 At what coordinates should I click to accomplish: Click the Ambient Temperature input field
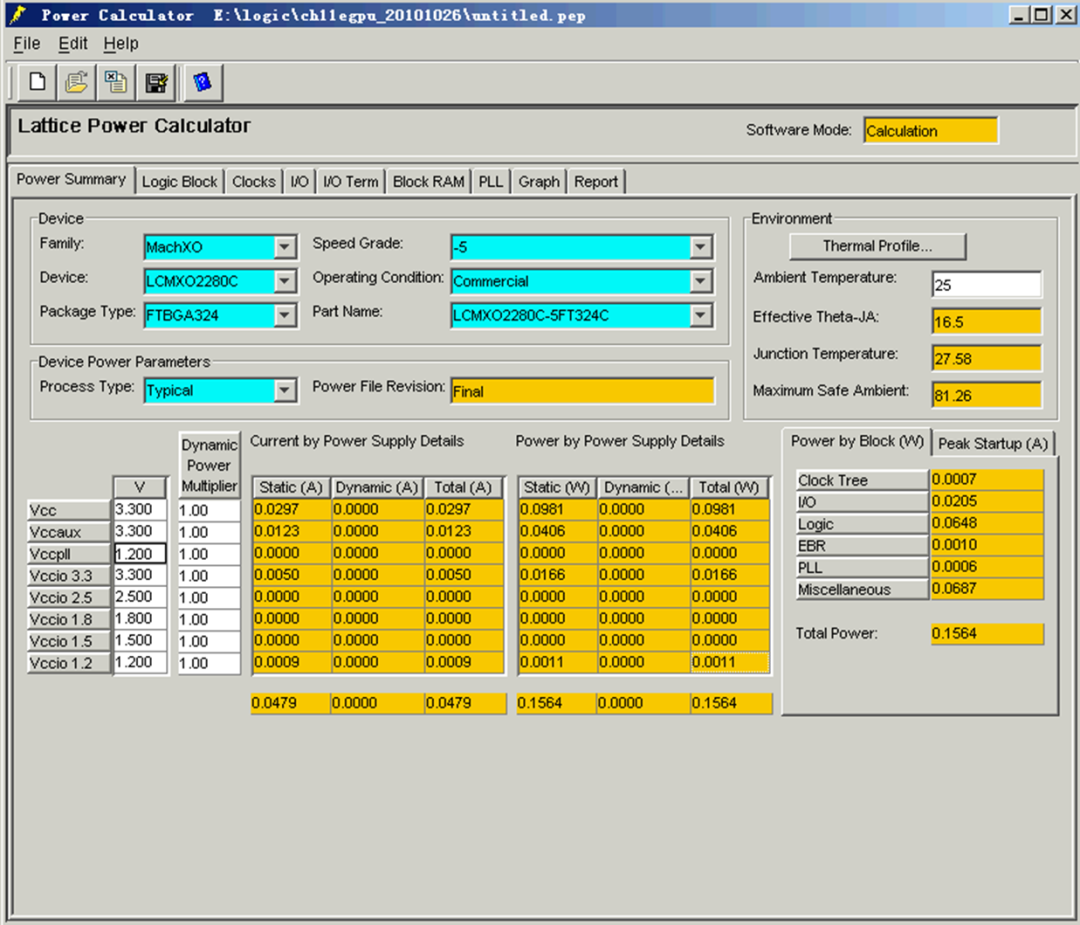pyautogui.click(x=986, y=284)
